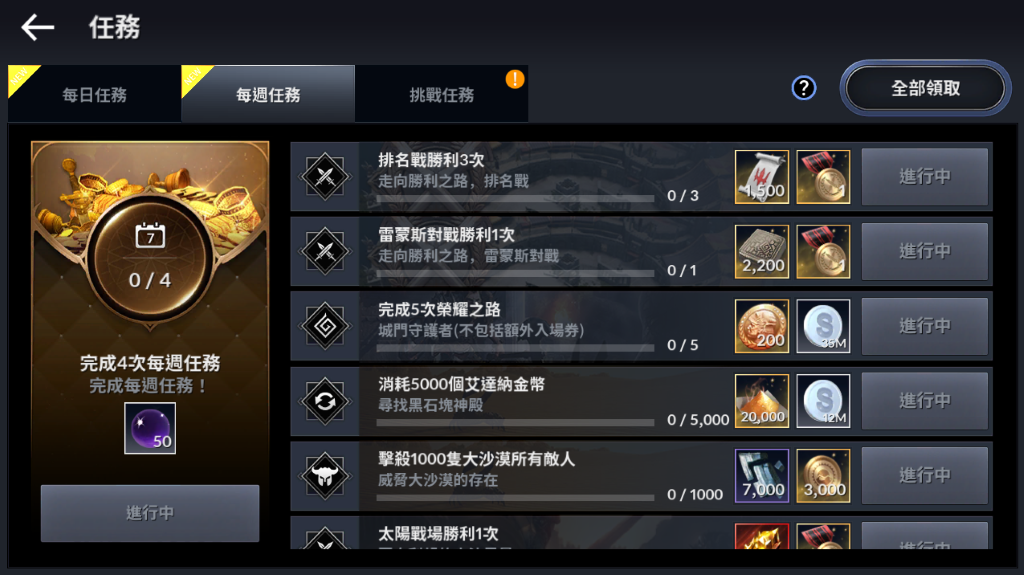Click the 全部領取 button
This screenshot has height=575, width=1024.
coord(925,88)
